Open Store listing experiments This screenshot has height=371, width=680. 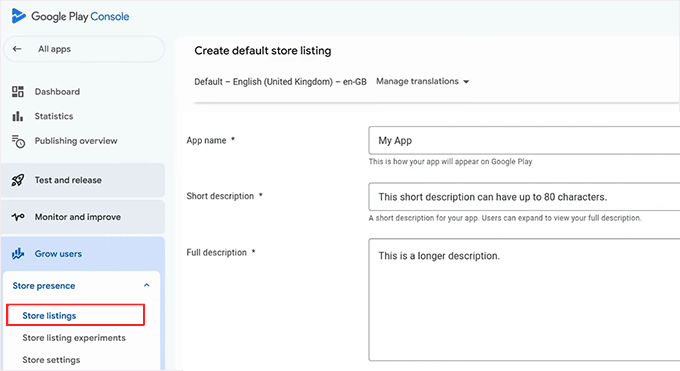pos(74,338)
